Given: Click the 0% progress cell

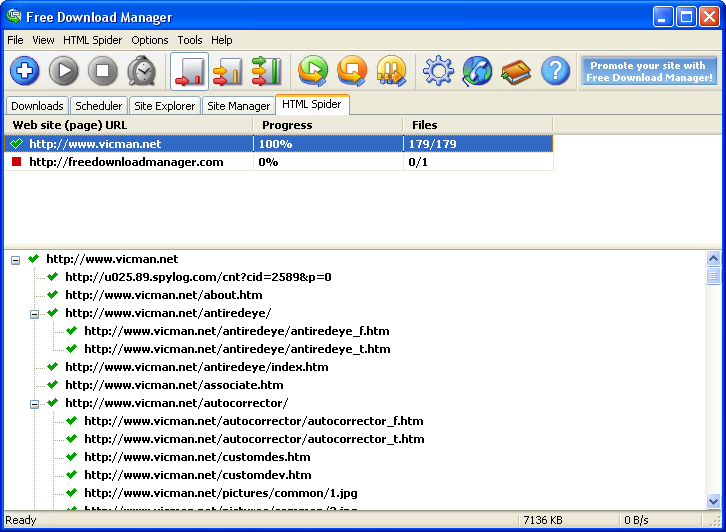Looking at the screenshot, I should (x=328, y=162).
